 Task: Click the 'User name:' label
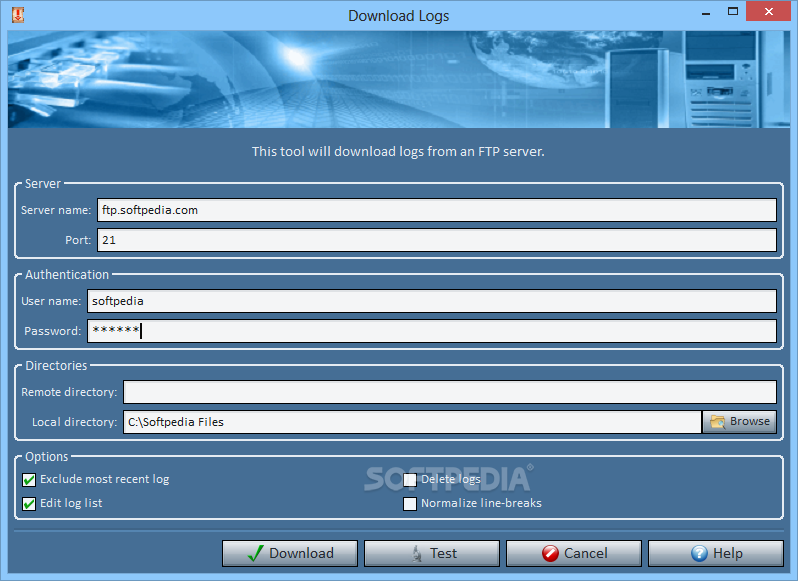pyautogui.click(x=51, y=301)
